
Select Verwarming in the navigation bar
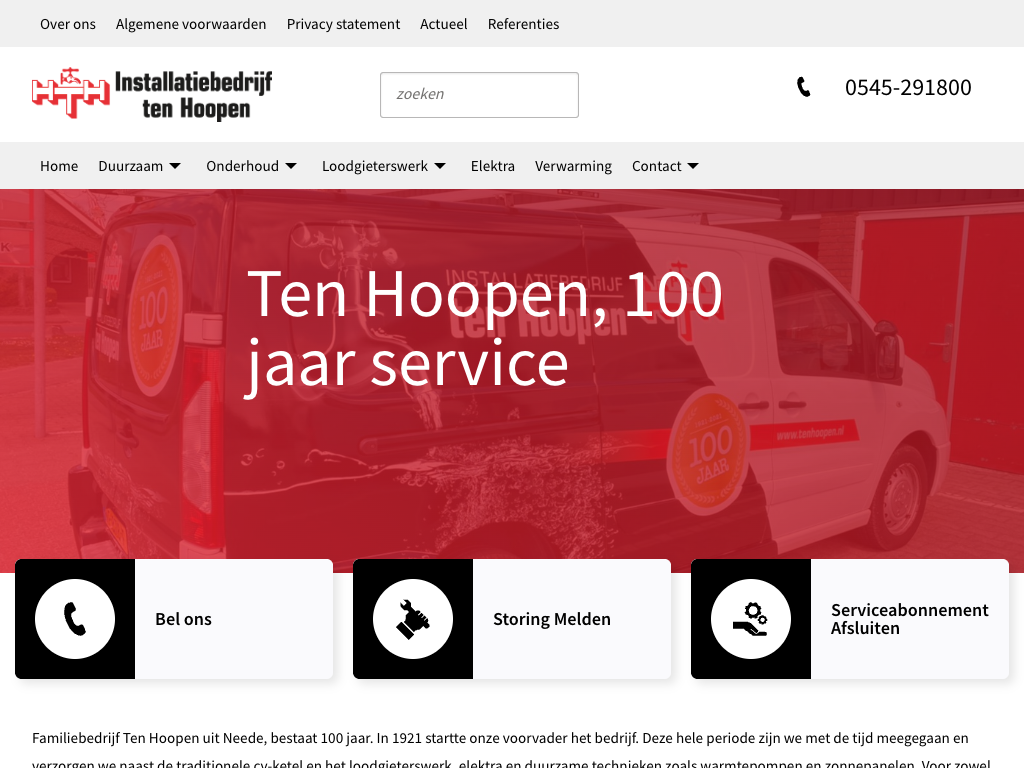point(573,166)
